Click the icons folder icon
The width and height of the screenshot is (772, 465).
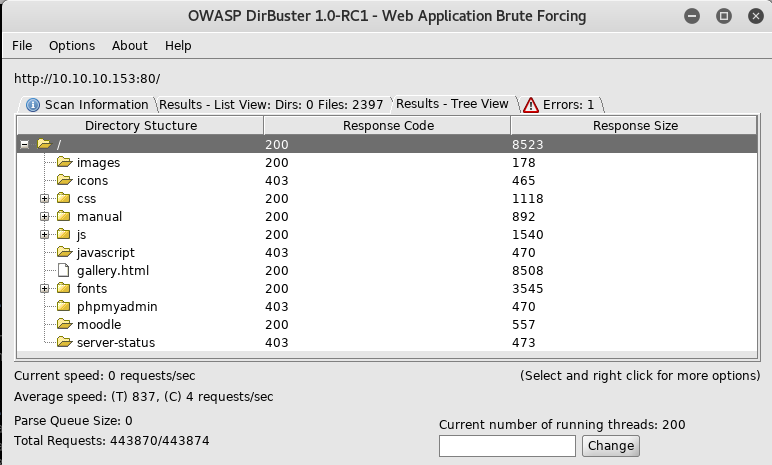[x=64, y=180]
